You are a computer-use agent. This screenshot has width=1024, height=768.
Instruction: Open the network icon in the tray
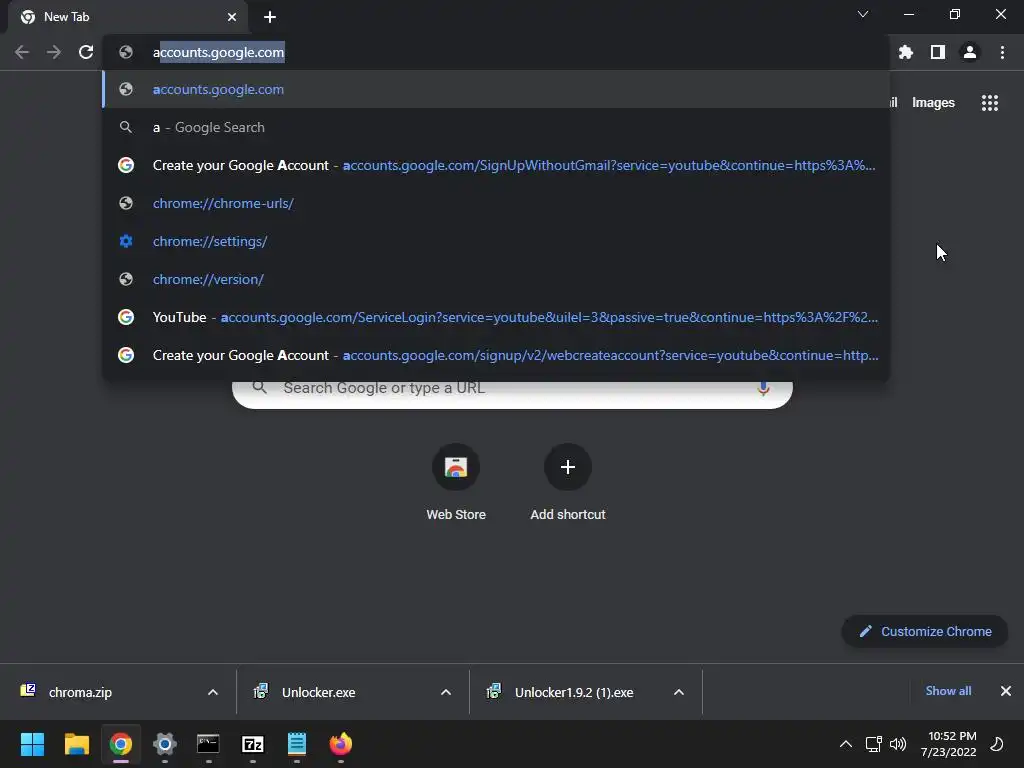(x=873, y=744)
